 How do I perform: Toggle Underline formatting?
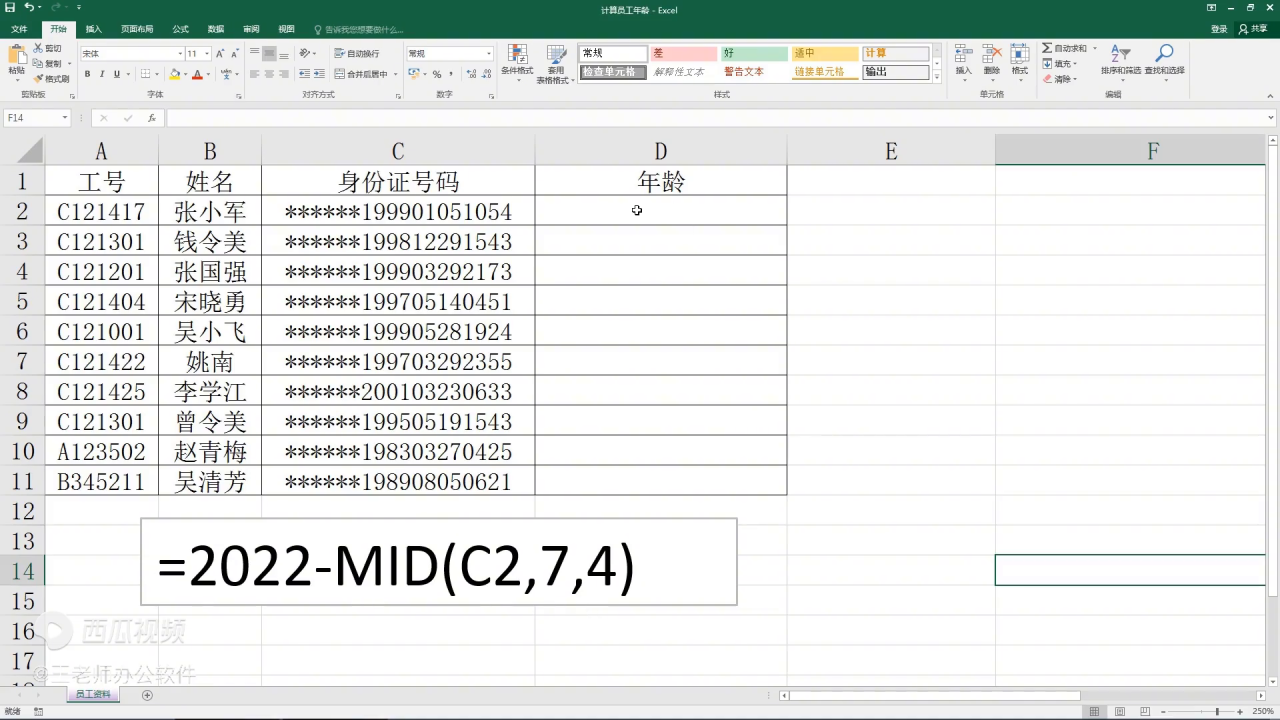[117, 74]
